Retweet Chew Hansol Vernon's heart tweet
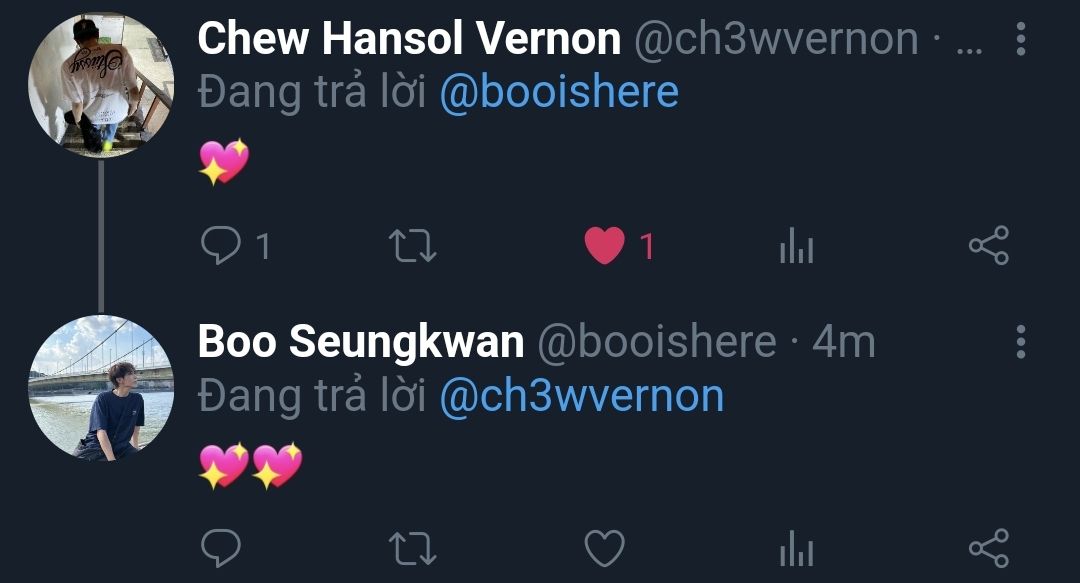This screenshot has width=1080, height=583. (x=413, y=246)
